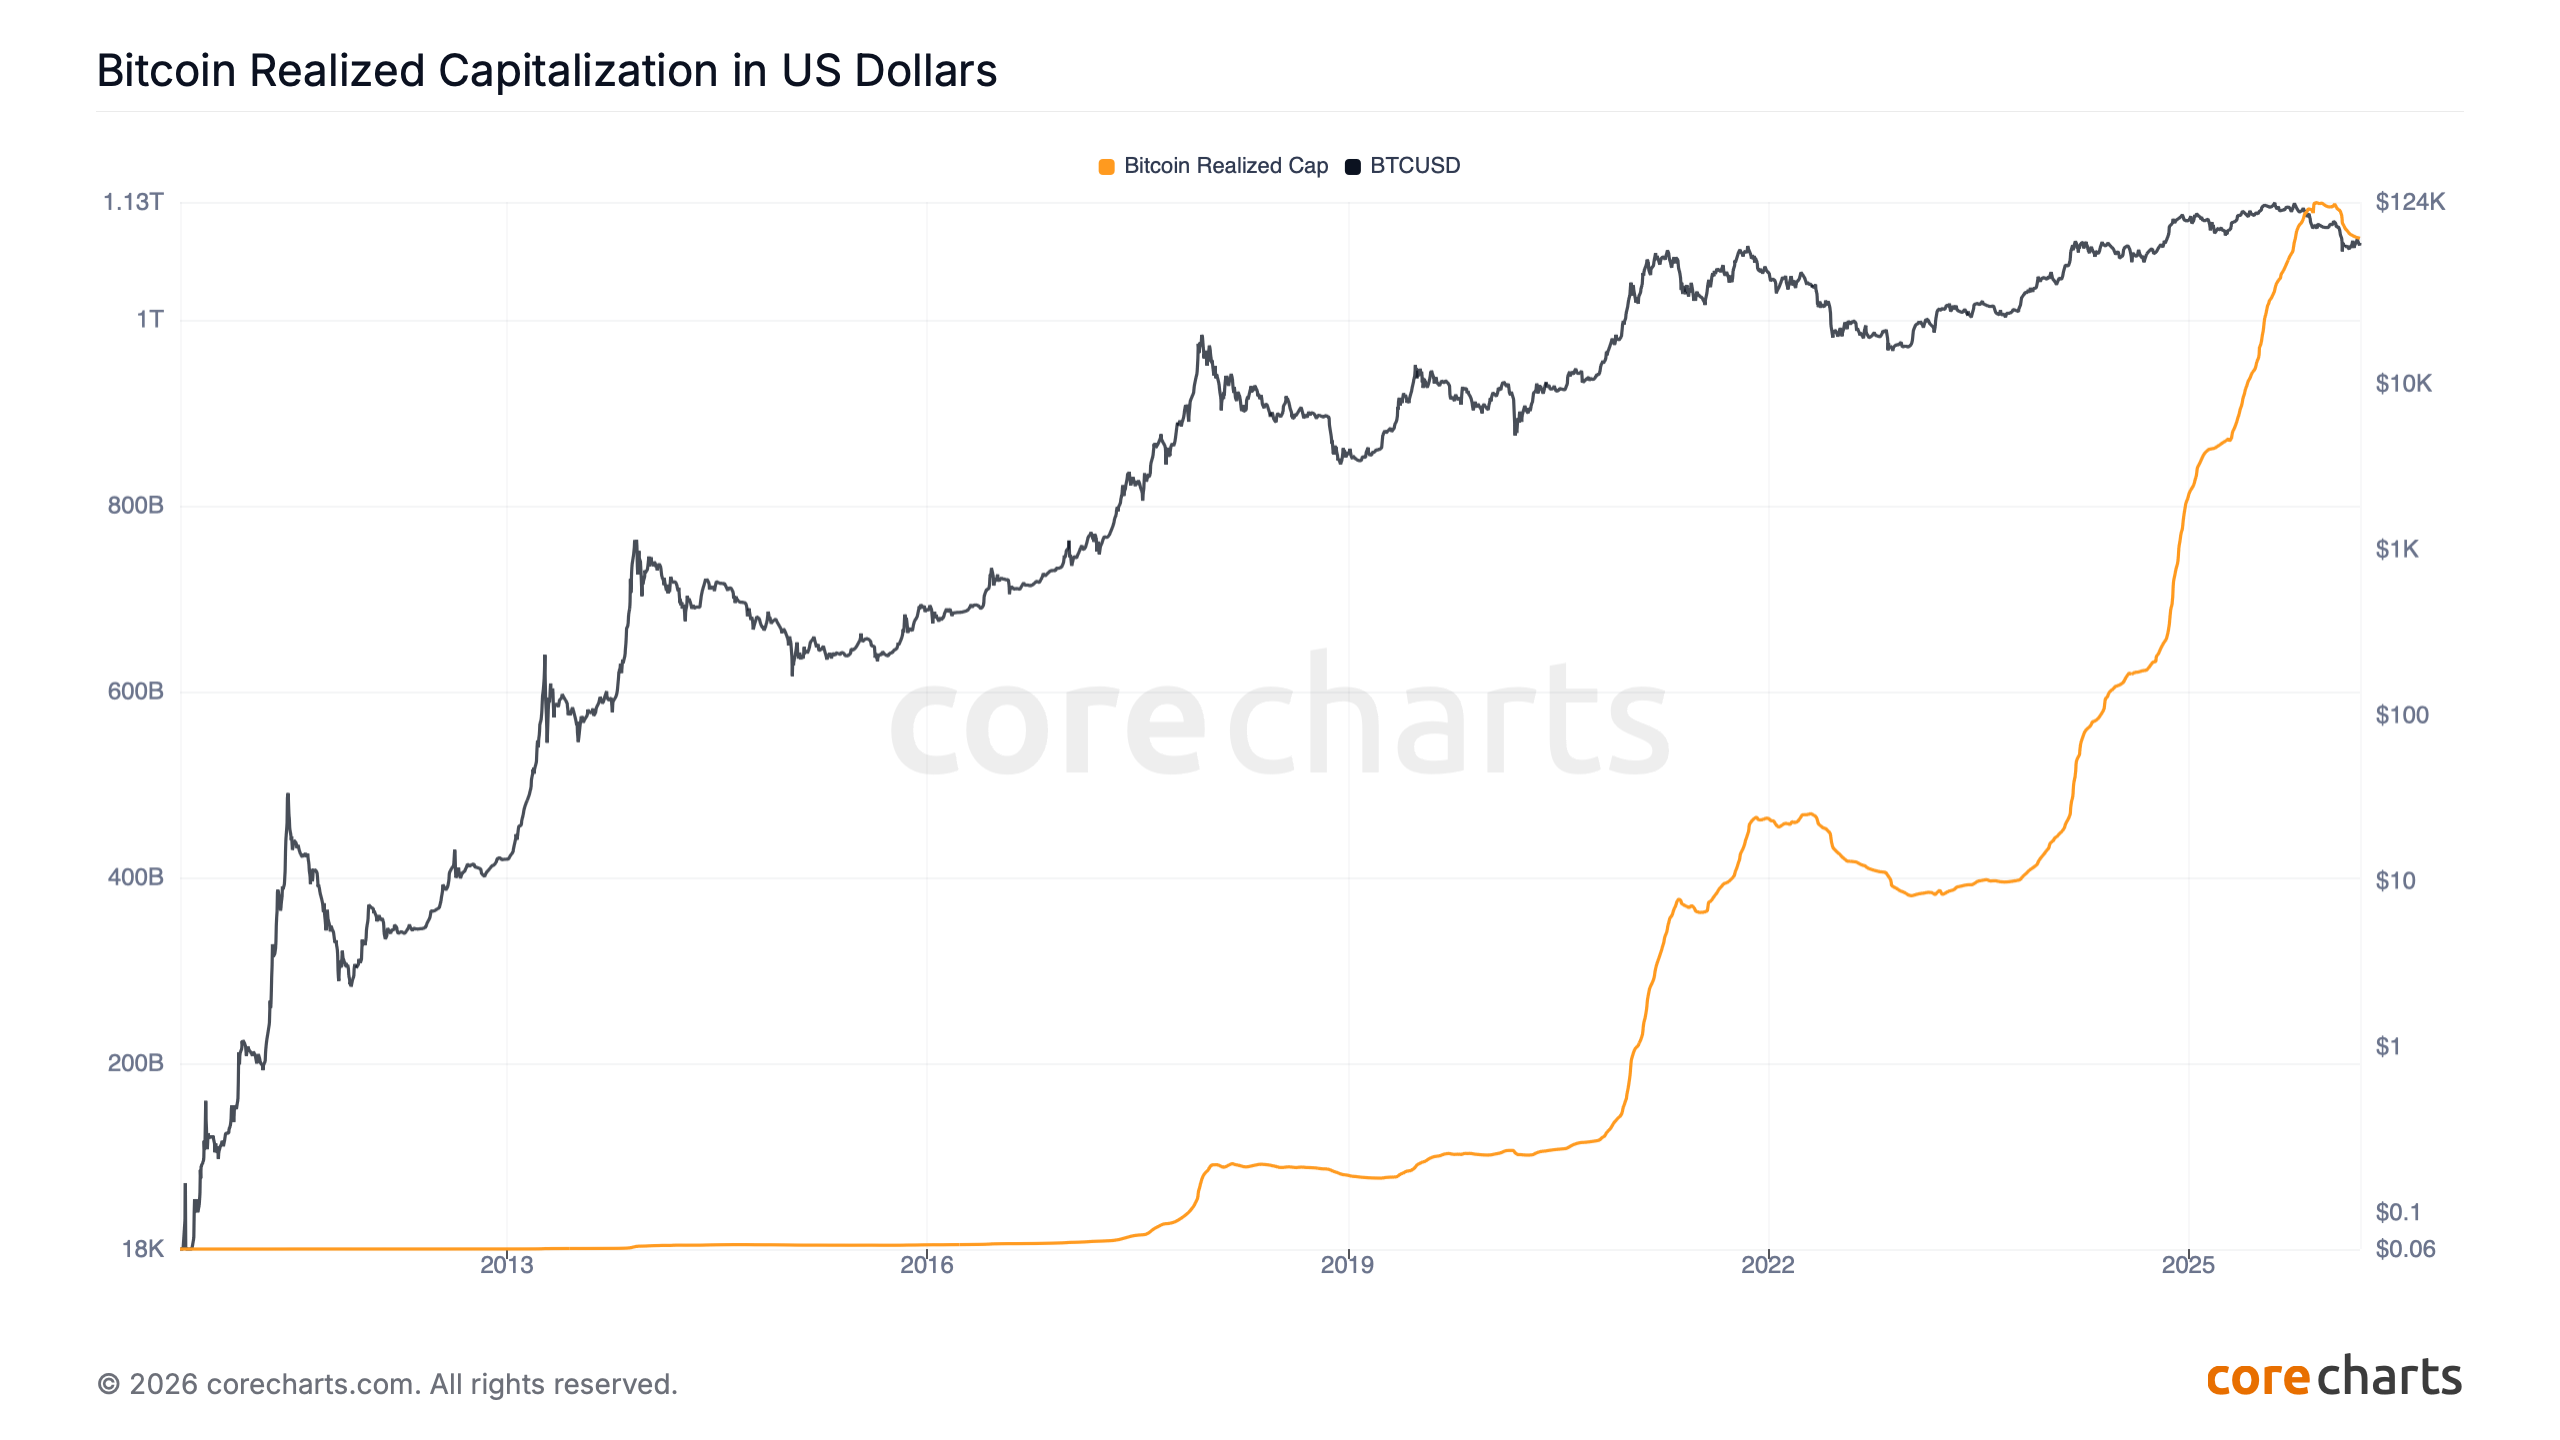Click the $0.06 right axis label

(x=2405, y=1249)
